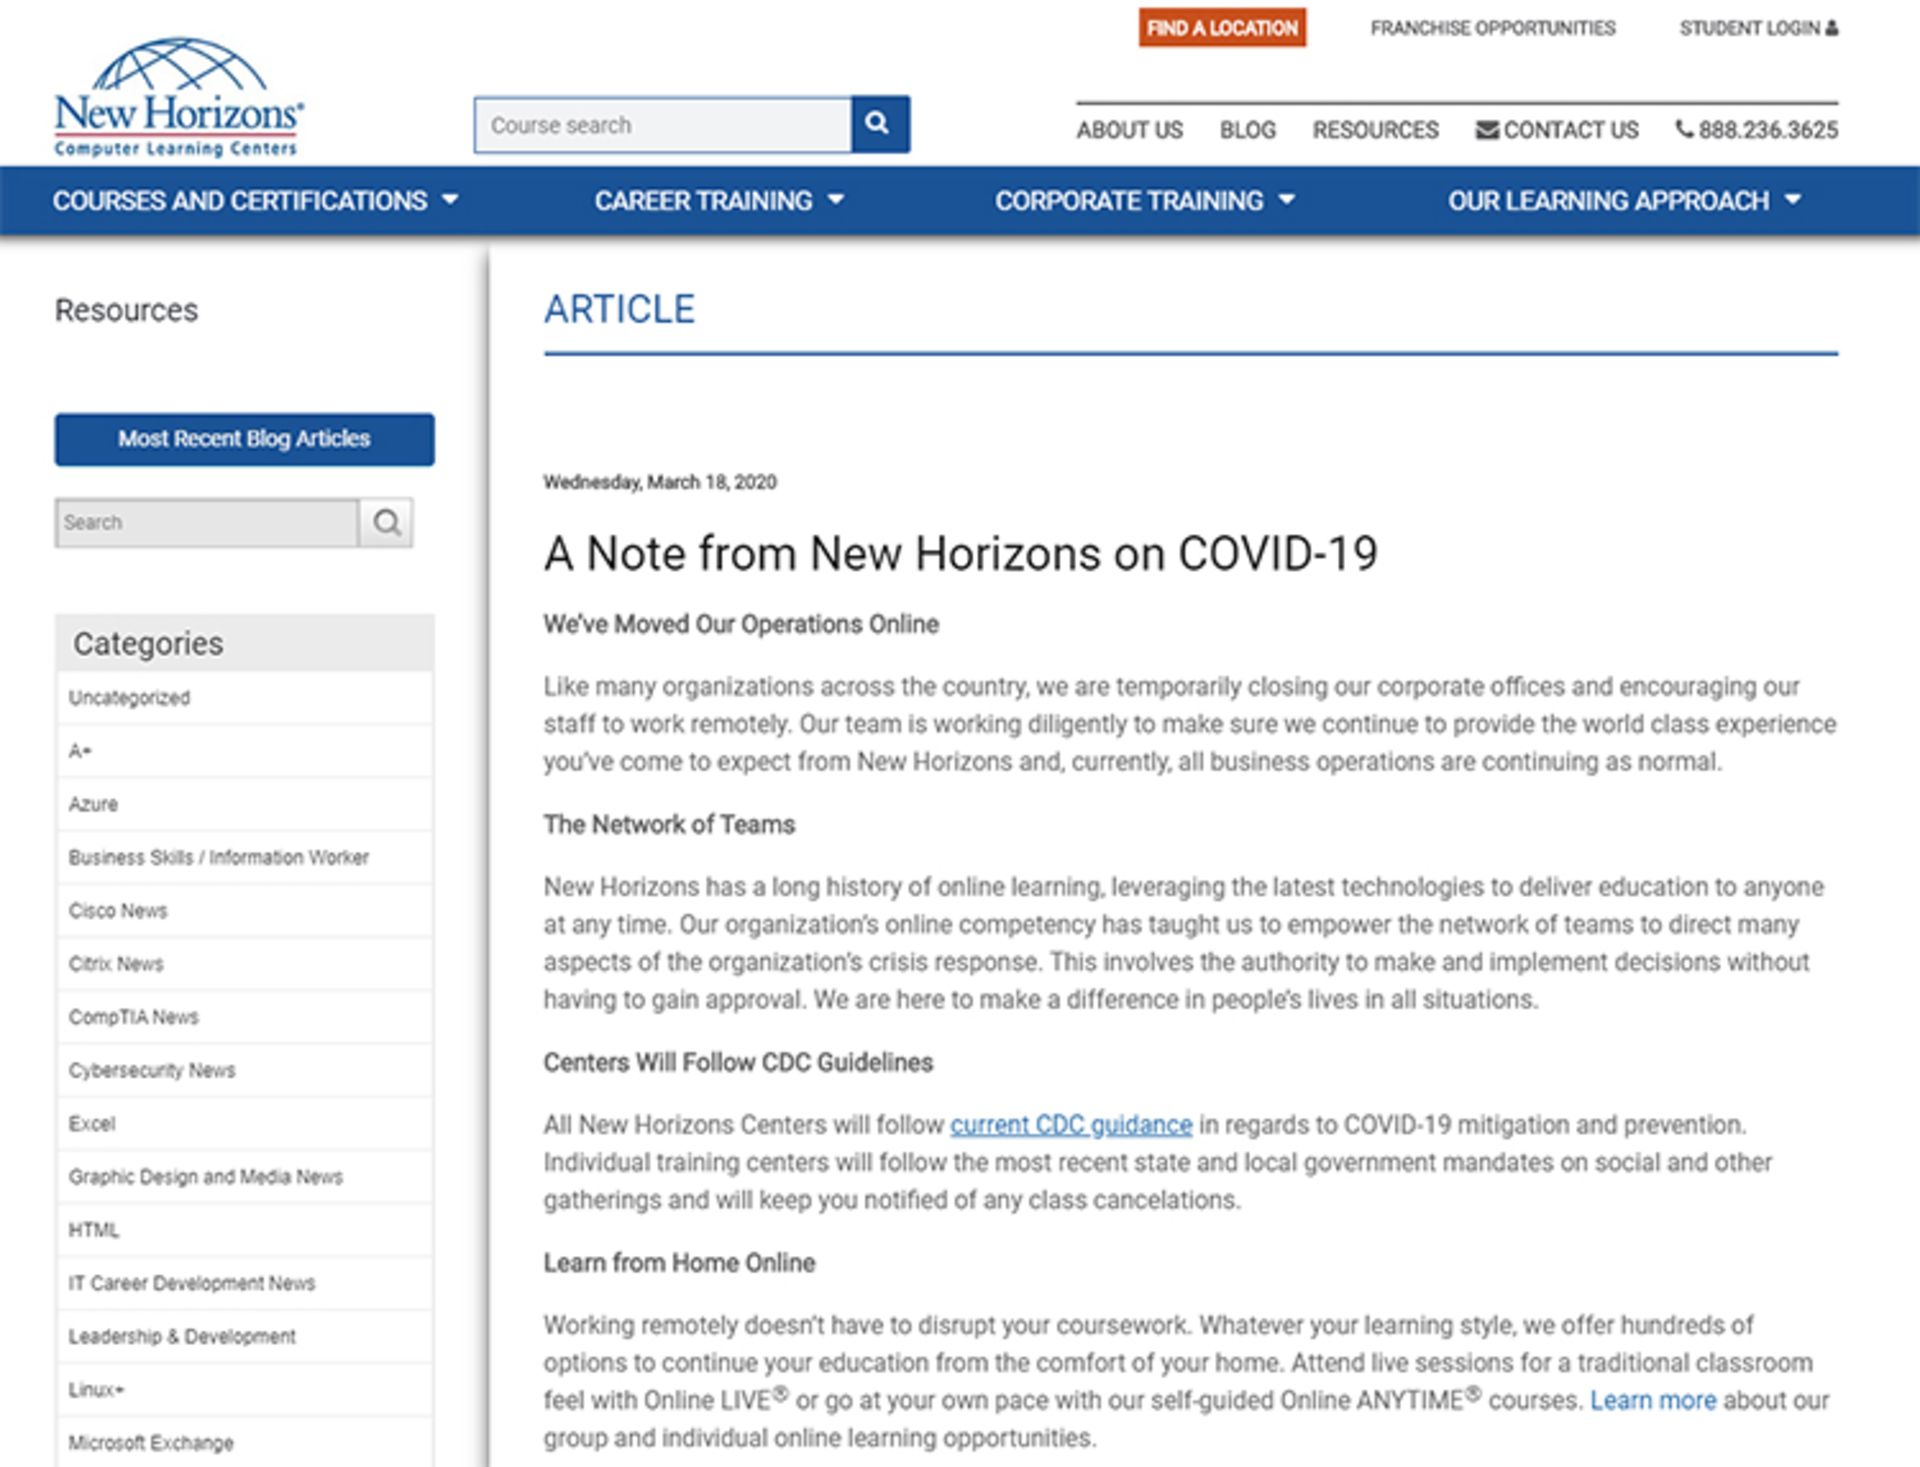The image size is (1920, 1467).
Task: Open Our Learning Approach dropdown arrow
Action: (x=1793, y=200)
